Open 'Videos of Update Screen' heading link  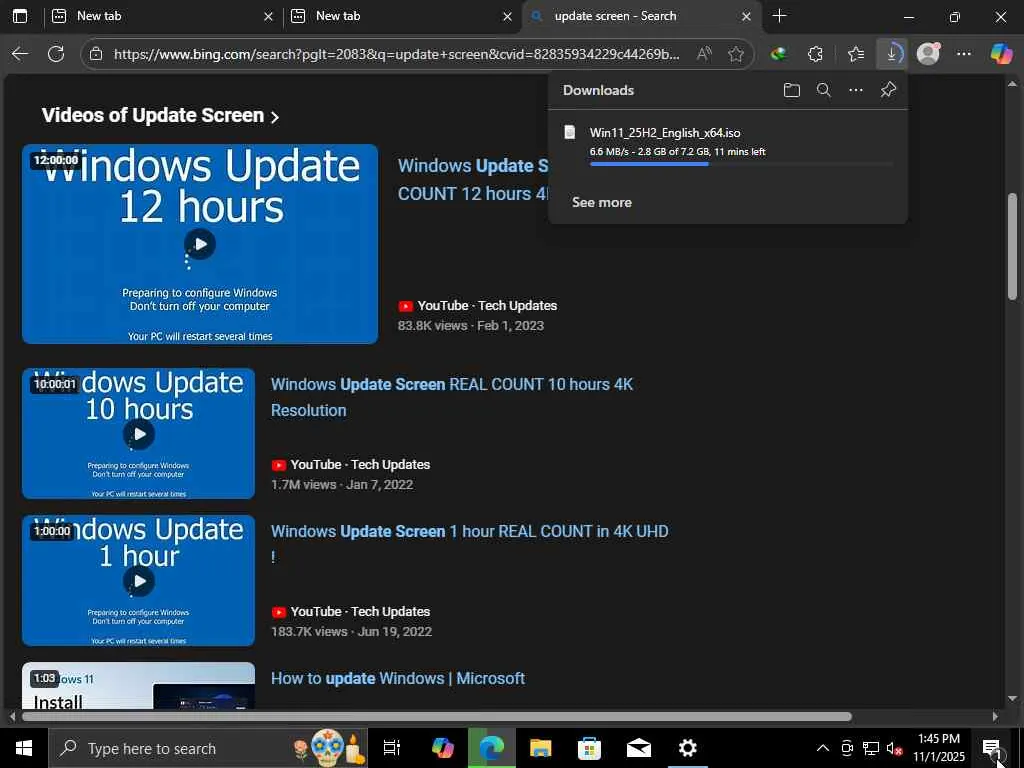coord(153,116)
